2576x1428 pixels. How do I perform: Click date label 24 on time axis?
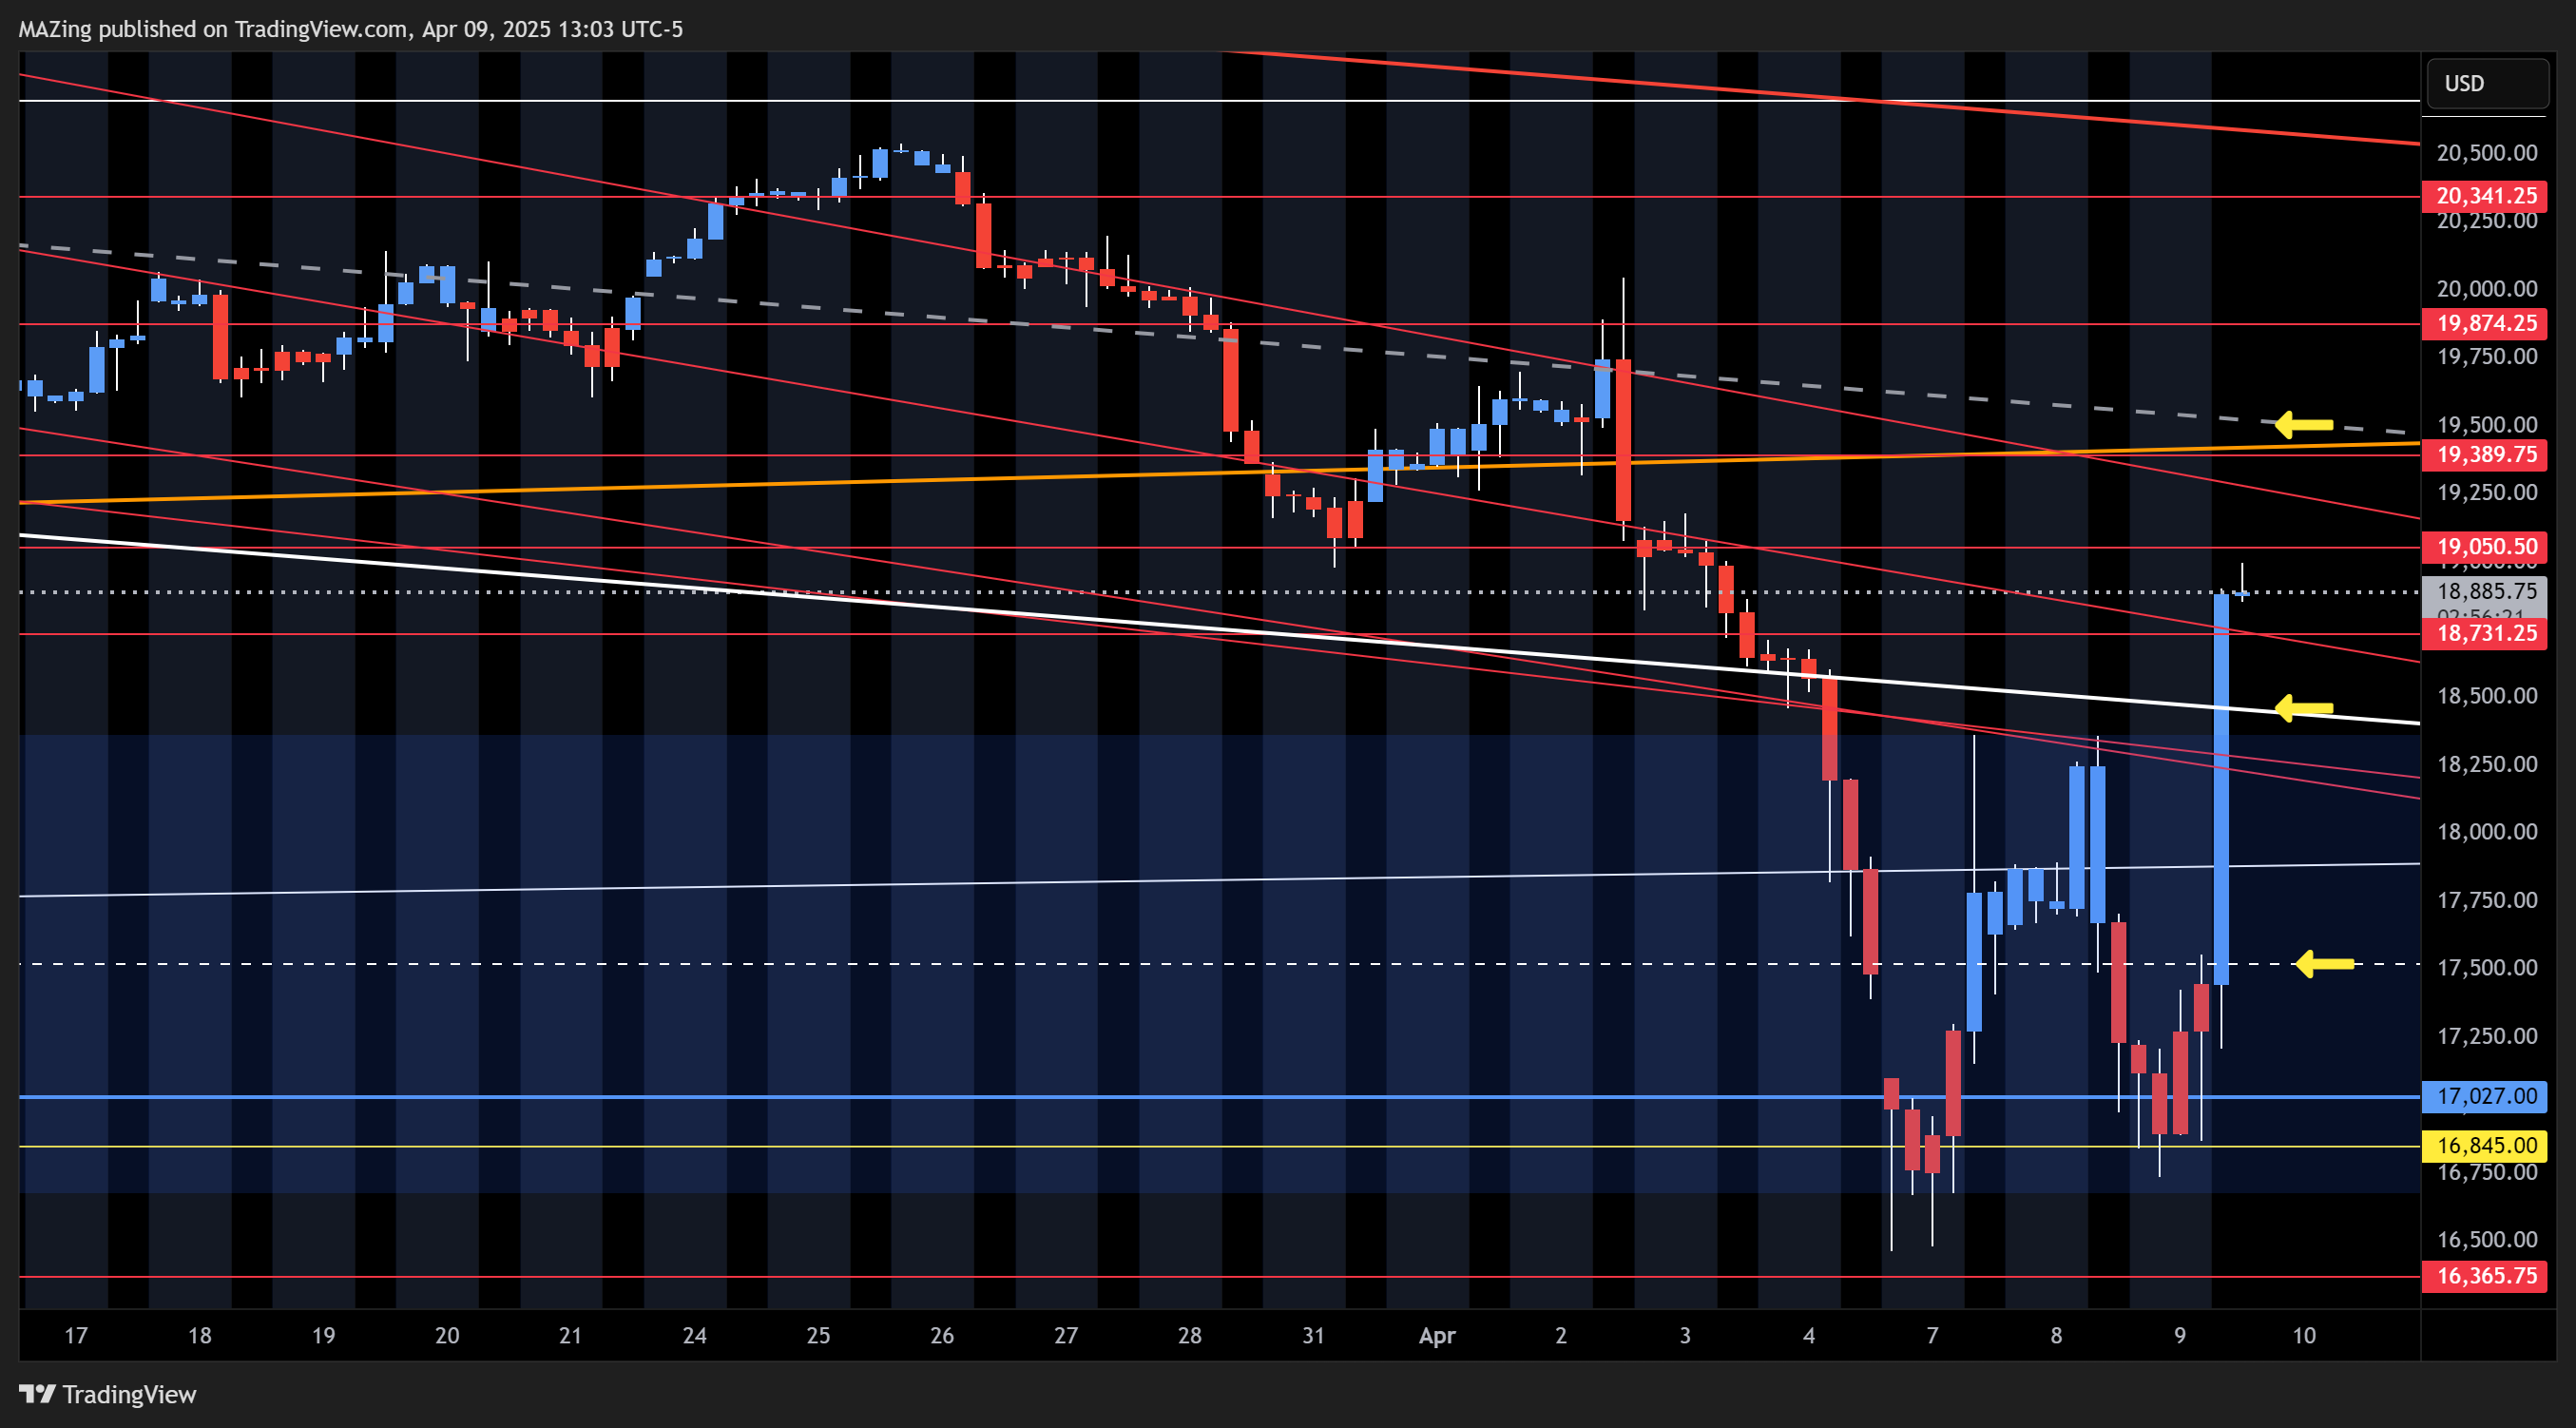[x=695, y=1336]
